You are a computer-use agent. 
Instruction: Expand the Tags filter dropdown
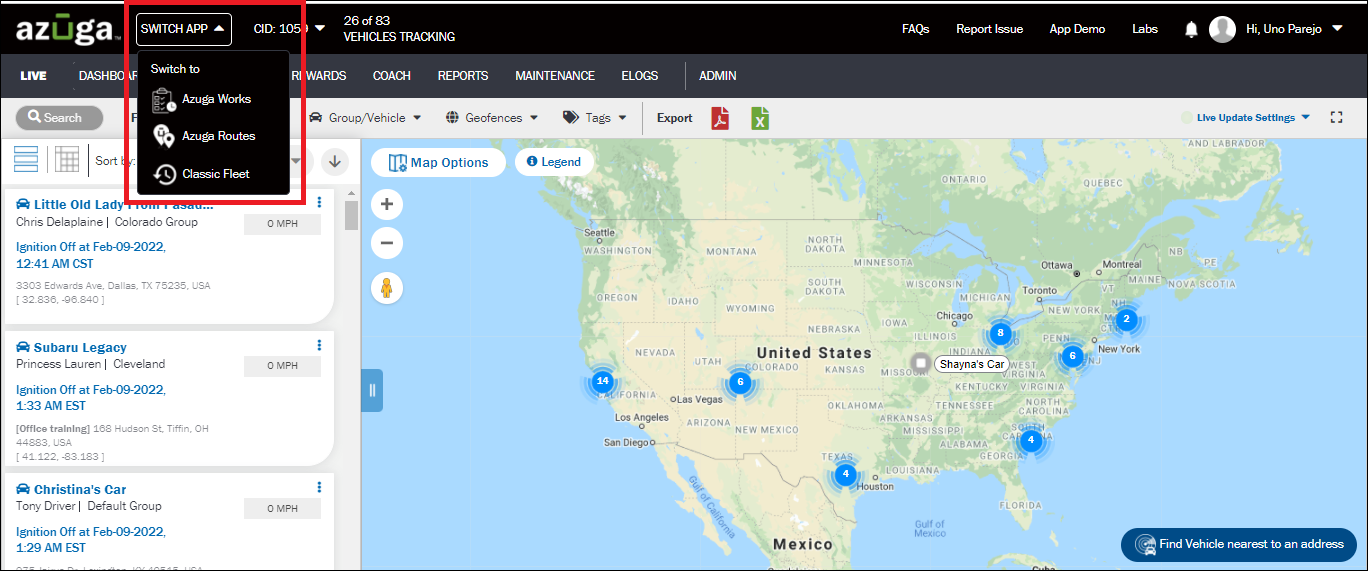[x=595, y=118]
